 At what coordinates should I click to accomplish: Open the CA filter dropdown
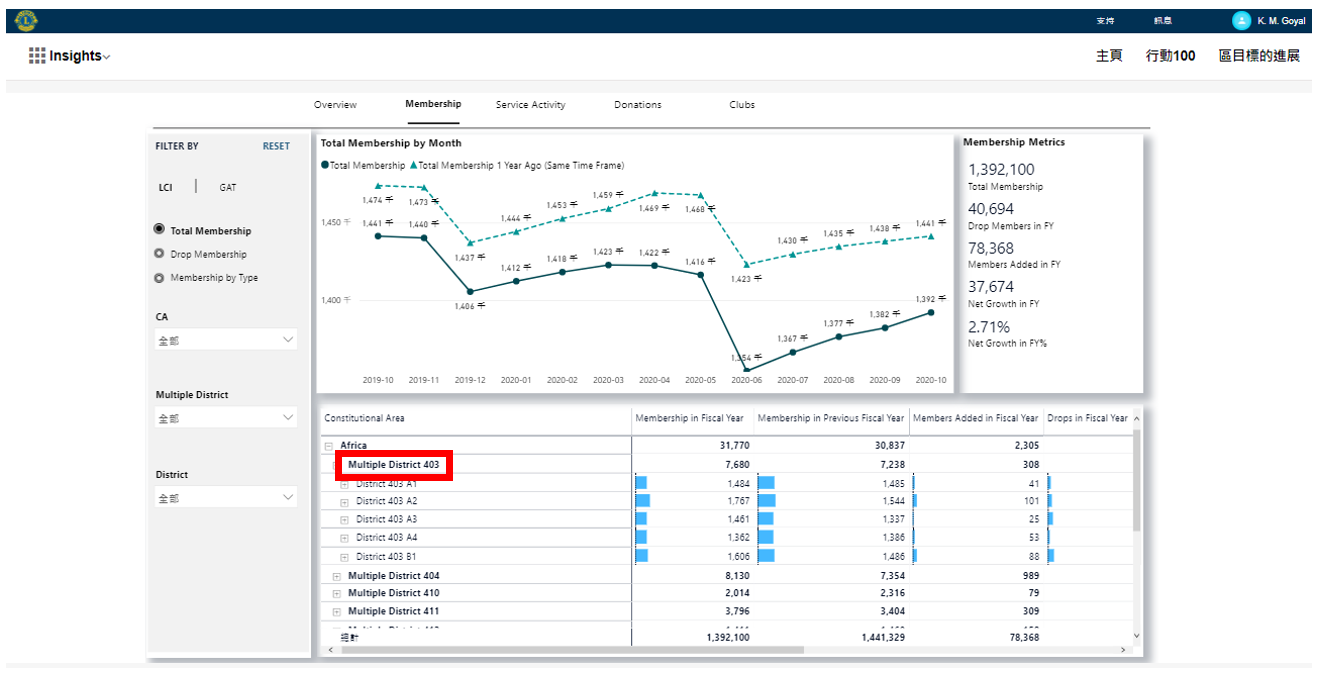click(x=227, y=340)
